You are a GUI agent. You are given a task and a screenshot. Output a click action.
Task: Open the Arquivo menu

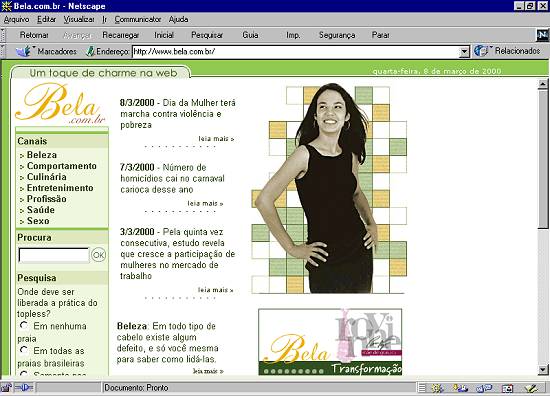click(x=16, y=19)
